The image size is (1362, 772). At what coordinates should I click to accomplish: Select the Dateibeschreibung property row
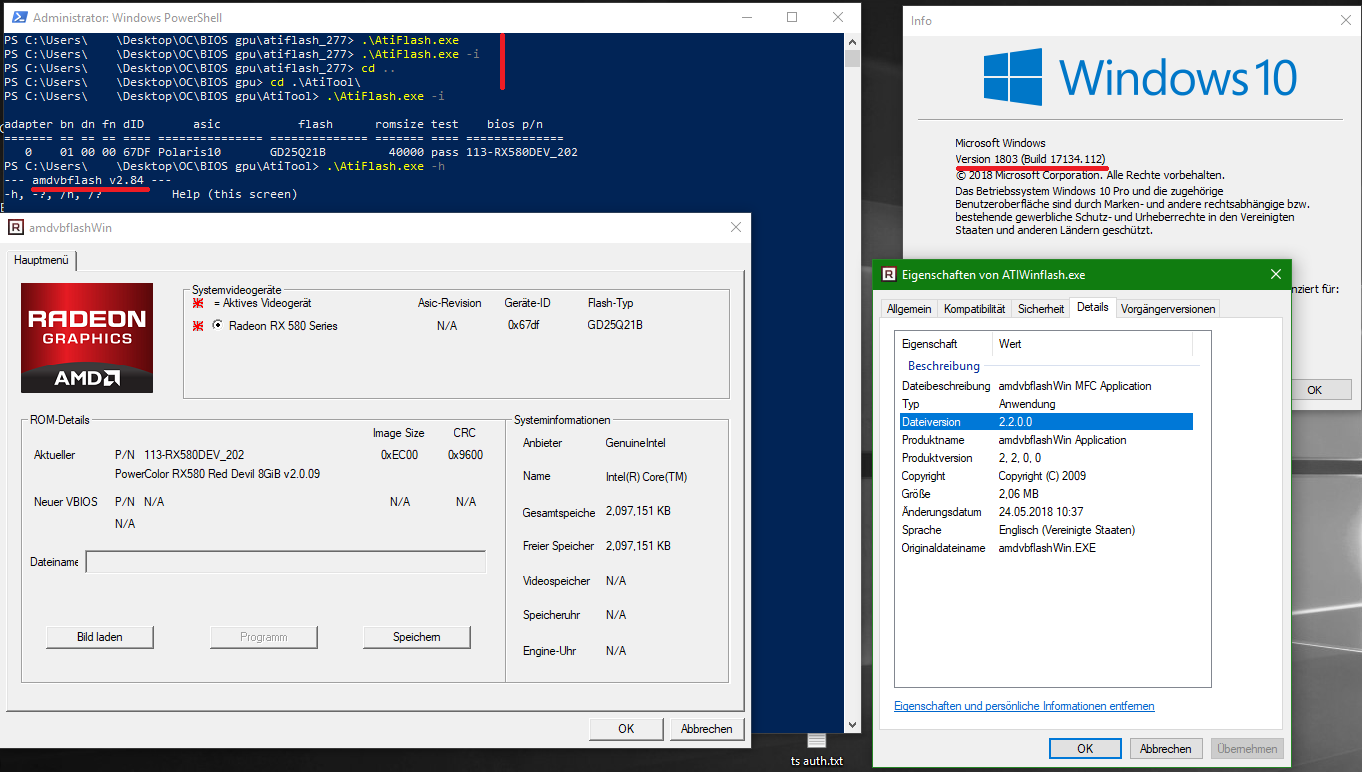click(1046, 386)
